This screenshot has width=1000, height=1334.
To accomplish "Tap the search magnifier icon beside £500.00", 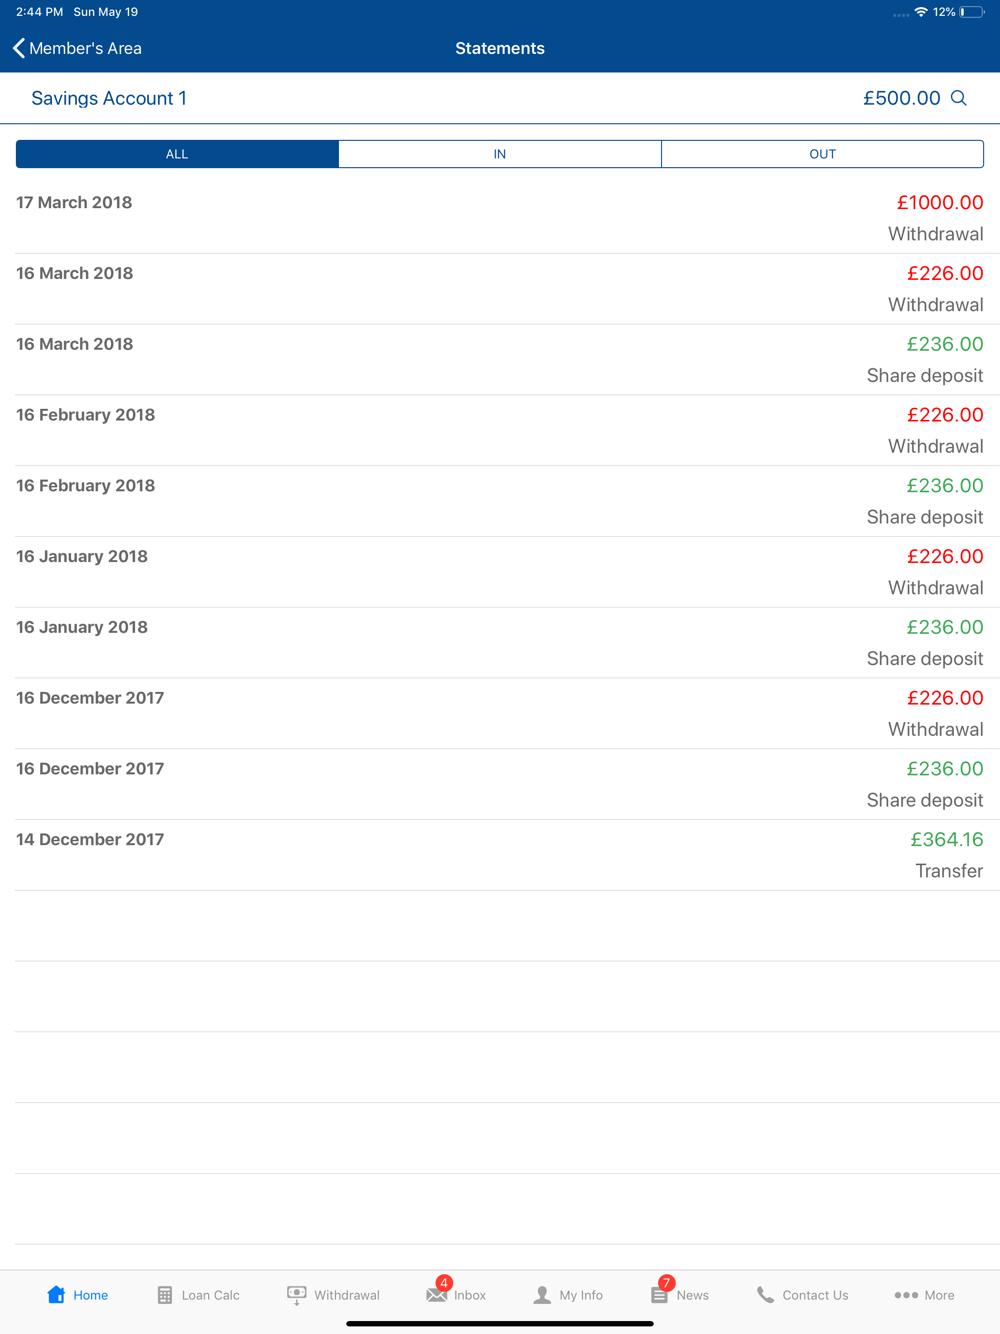I will click(959, 98).
